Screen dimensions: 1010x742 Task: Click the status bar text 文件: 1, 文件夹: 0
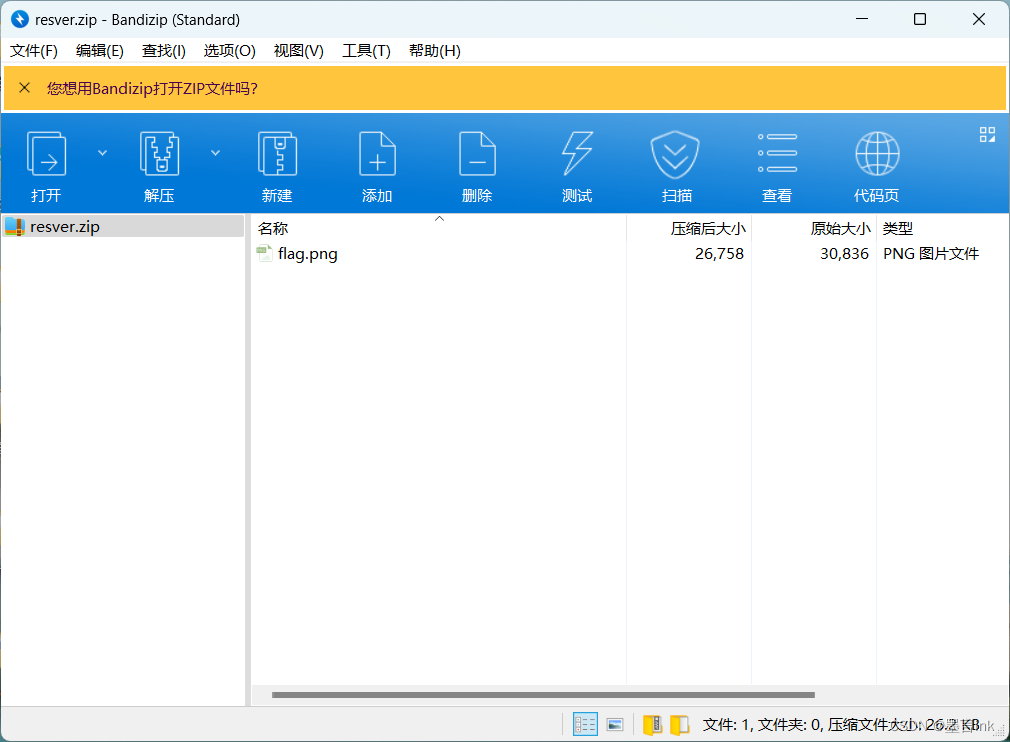tap(762, 725)
